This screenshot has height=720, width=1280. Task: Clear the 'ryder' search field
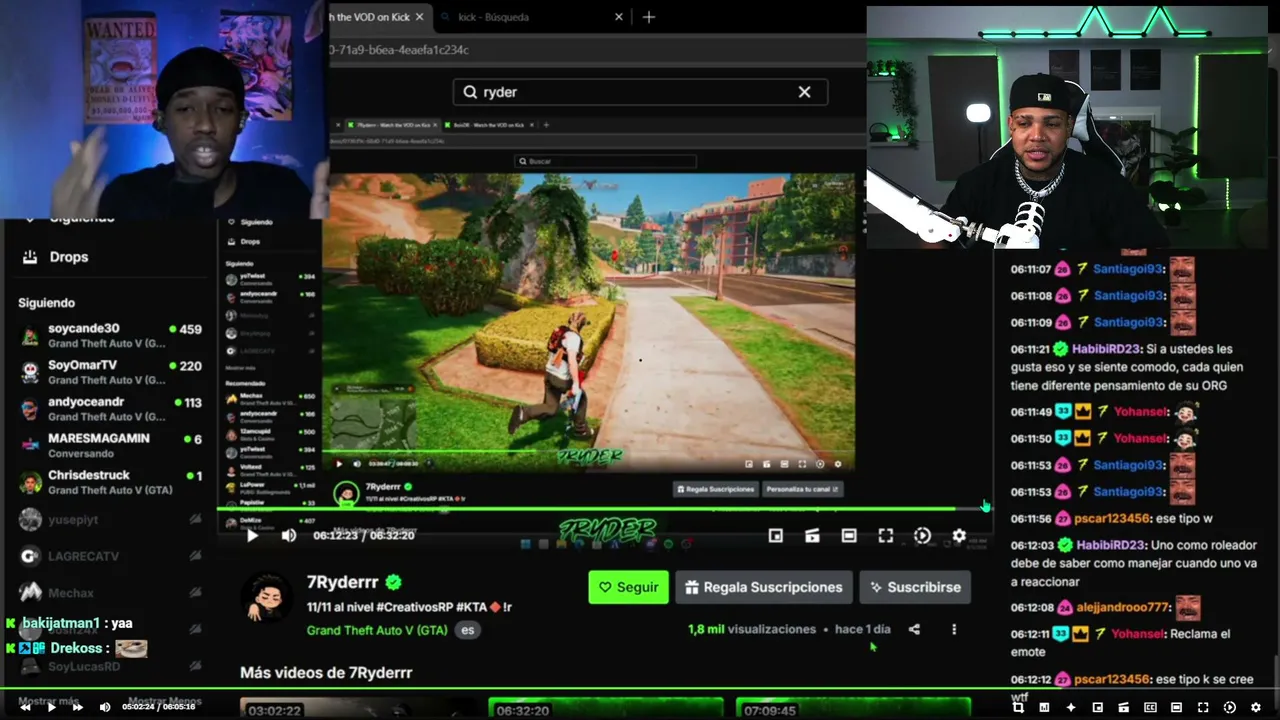pyautogui.click(x=804, y=92)
